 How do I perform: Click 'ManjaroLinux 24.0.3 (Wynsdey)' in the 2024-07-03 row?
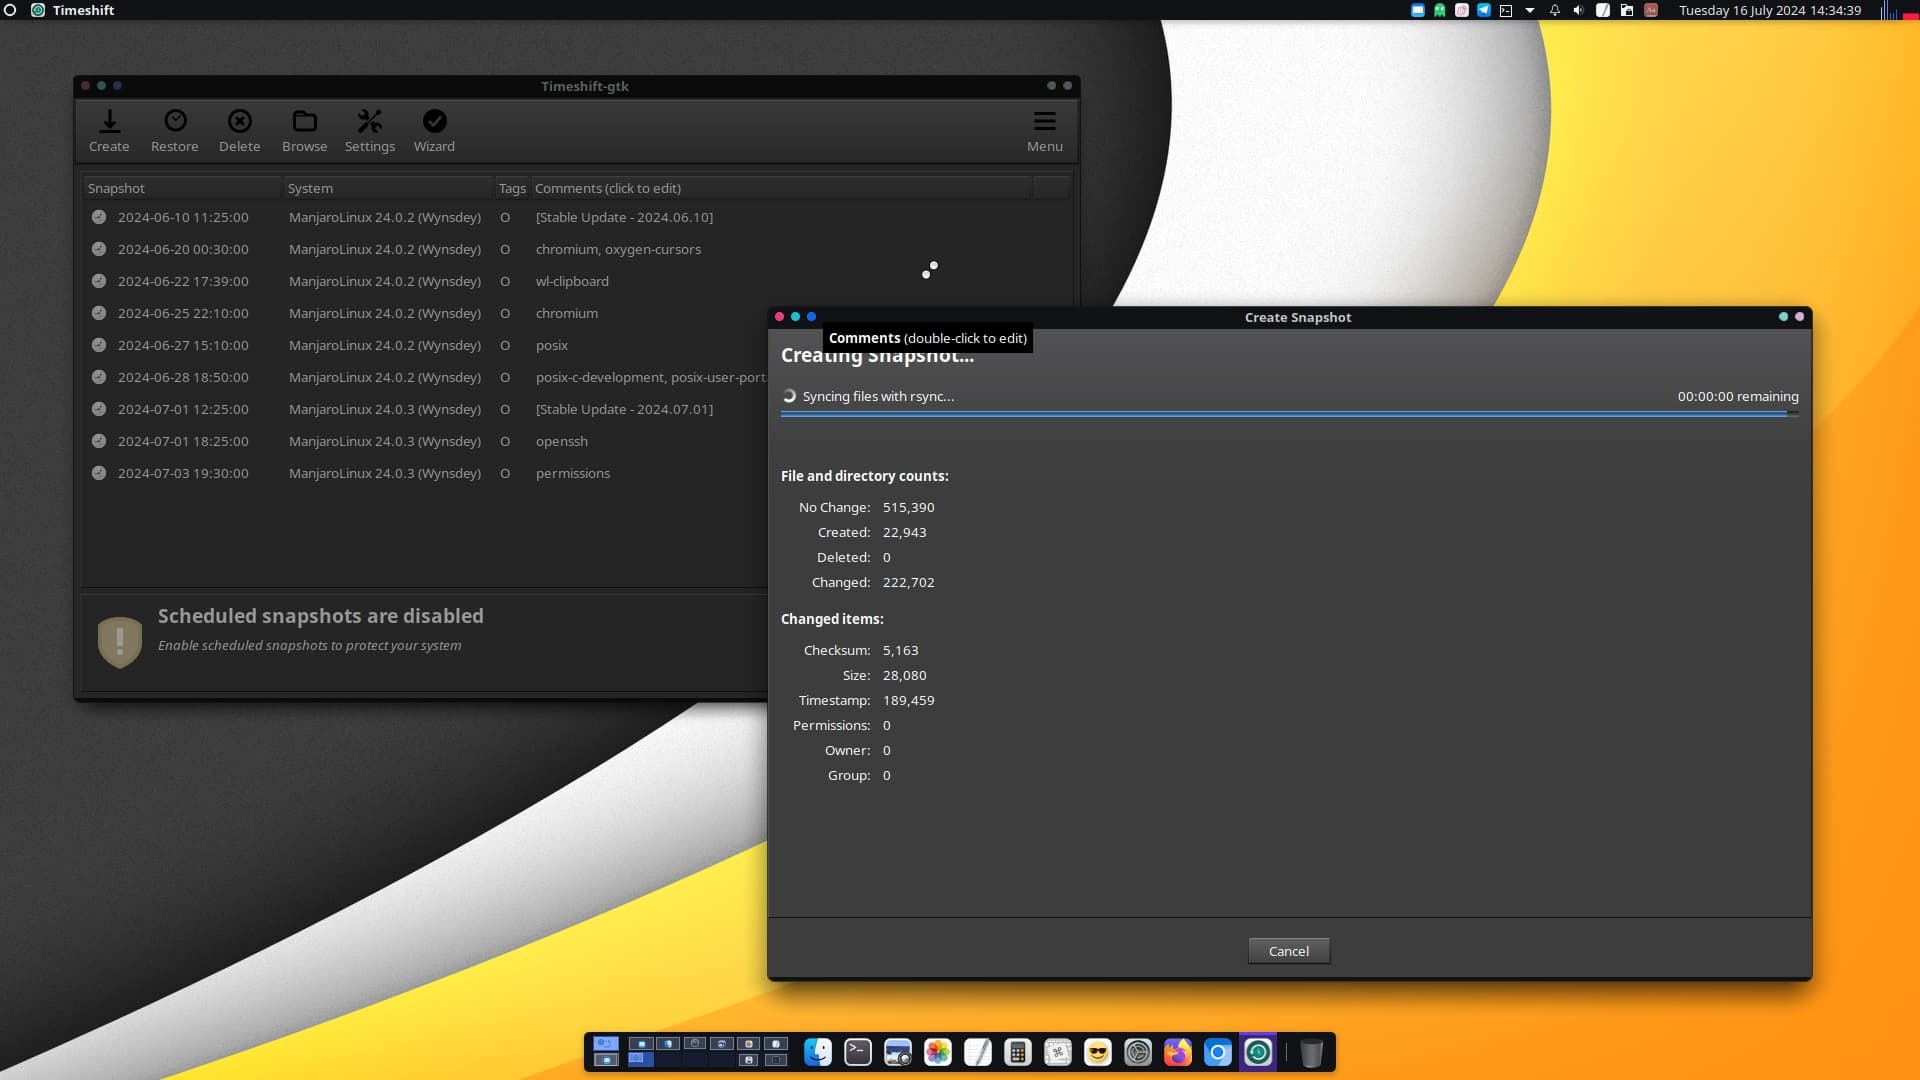(385, 473)
